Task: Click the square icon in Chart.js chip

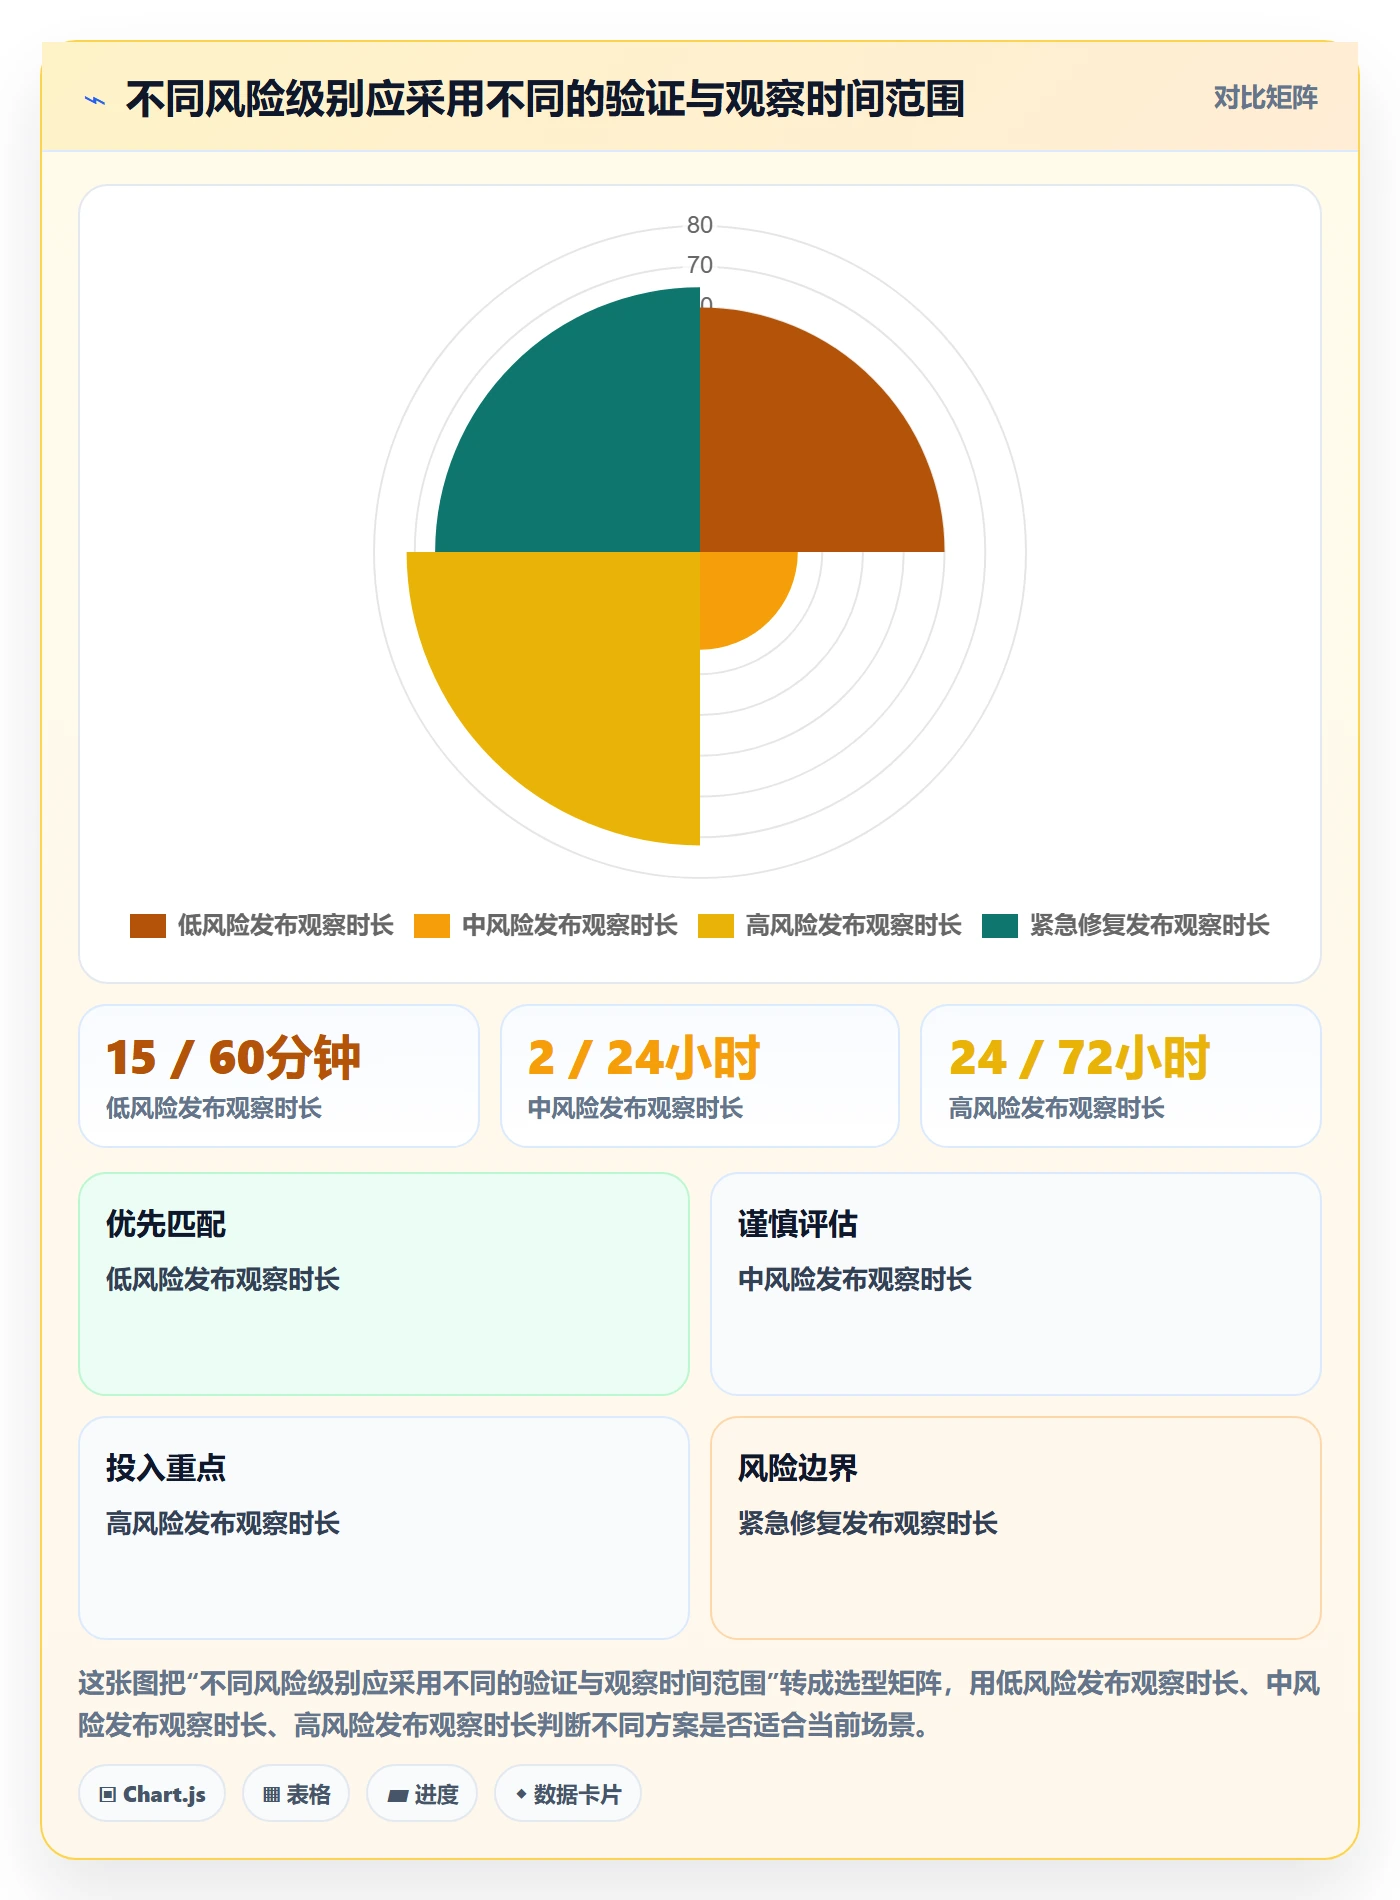Action: coord(108,1795)
